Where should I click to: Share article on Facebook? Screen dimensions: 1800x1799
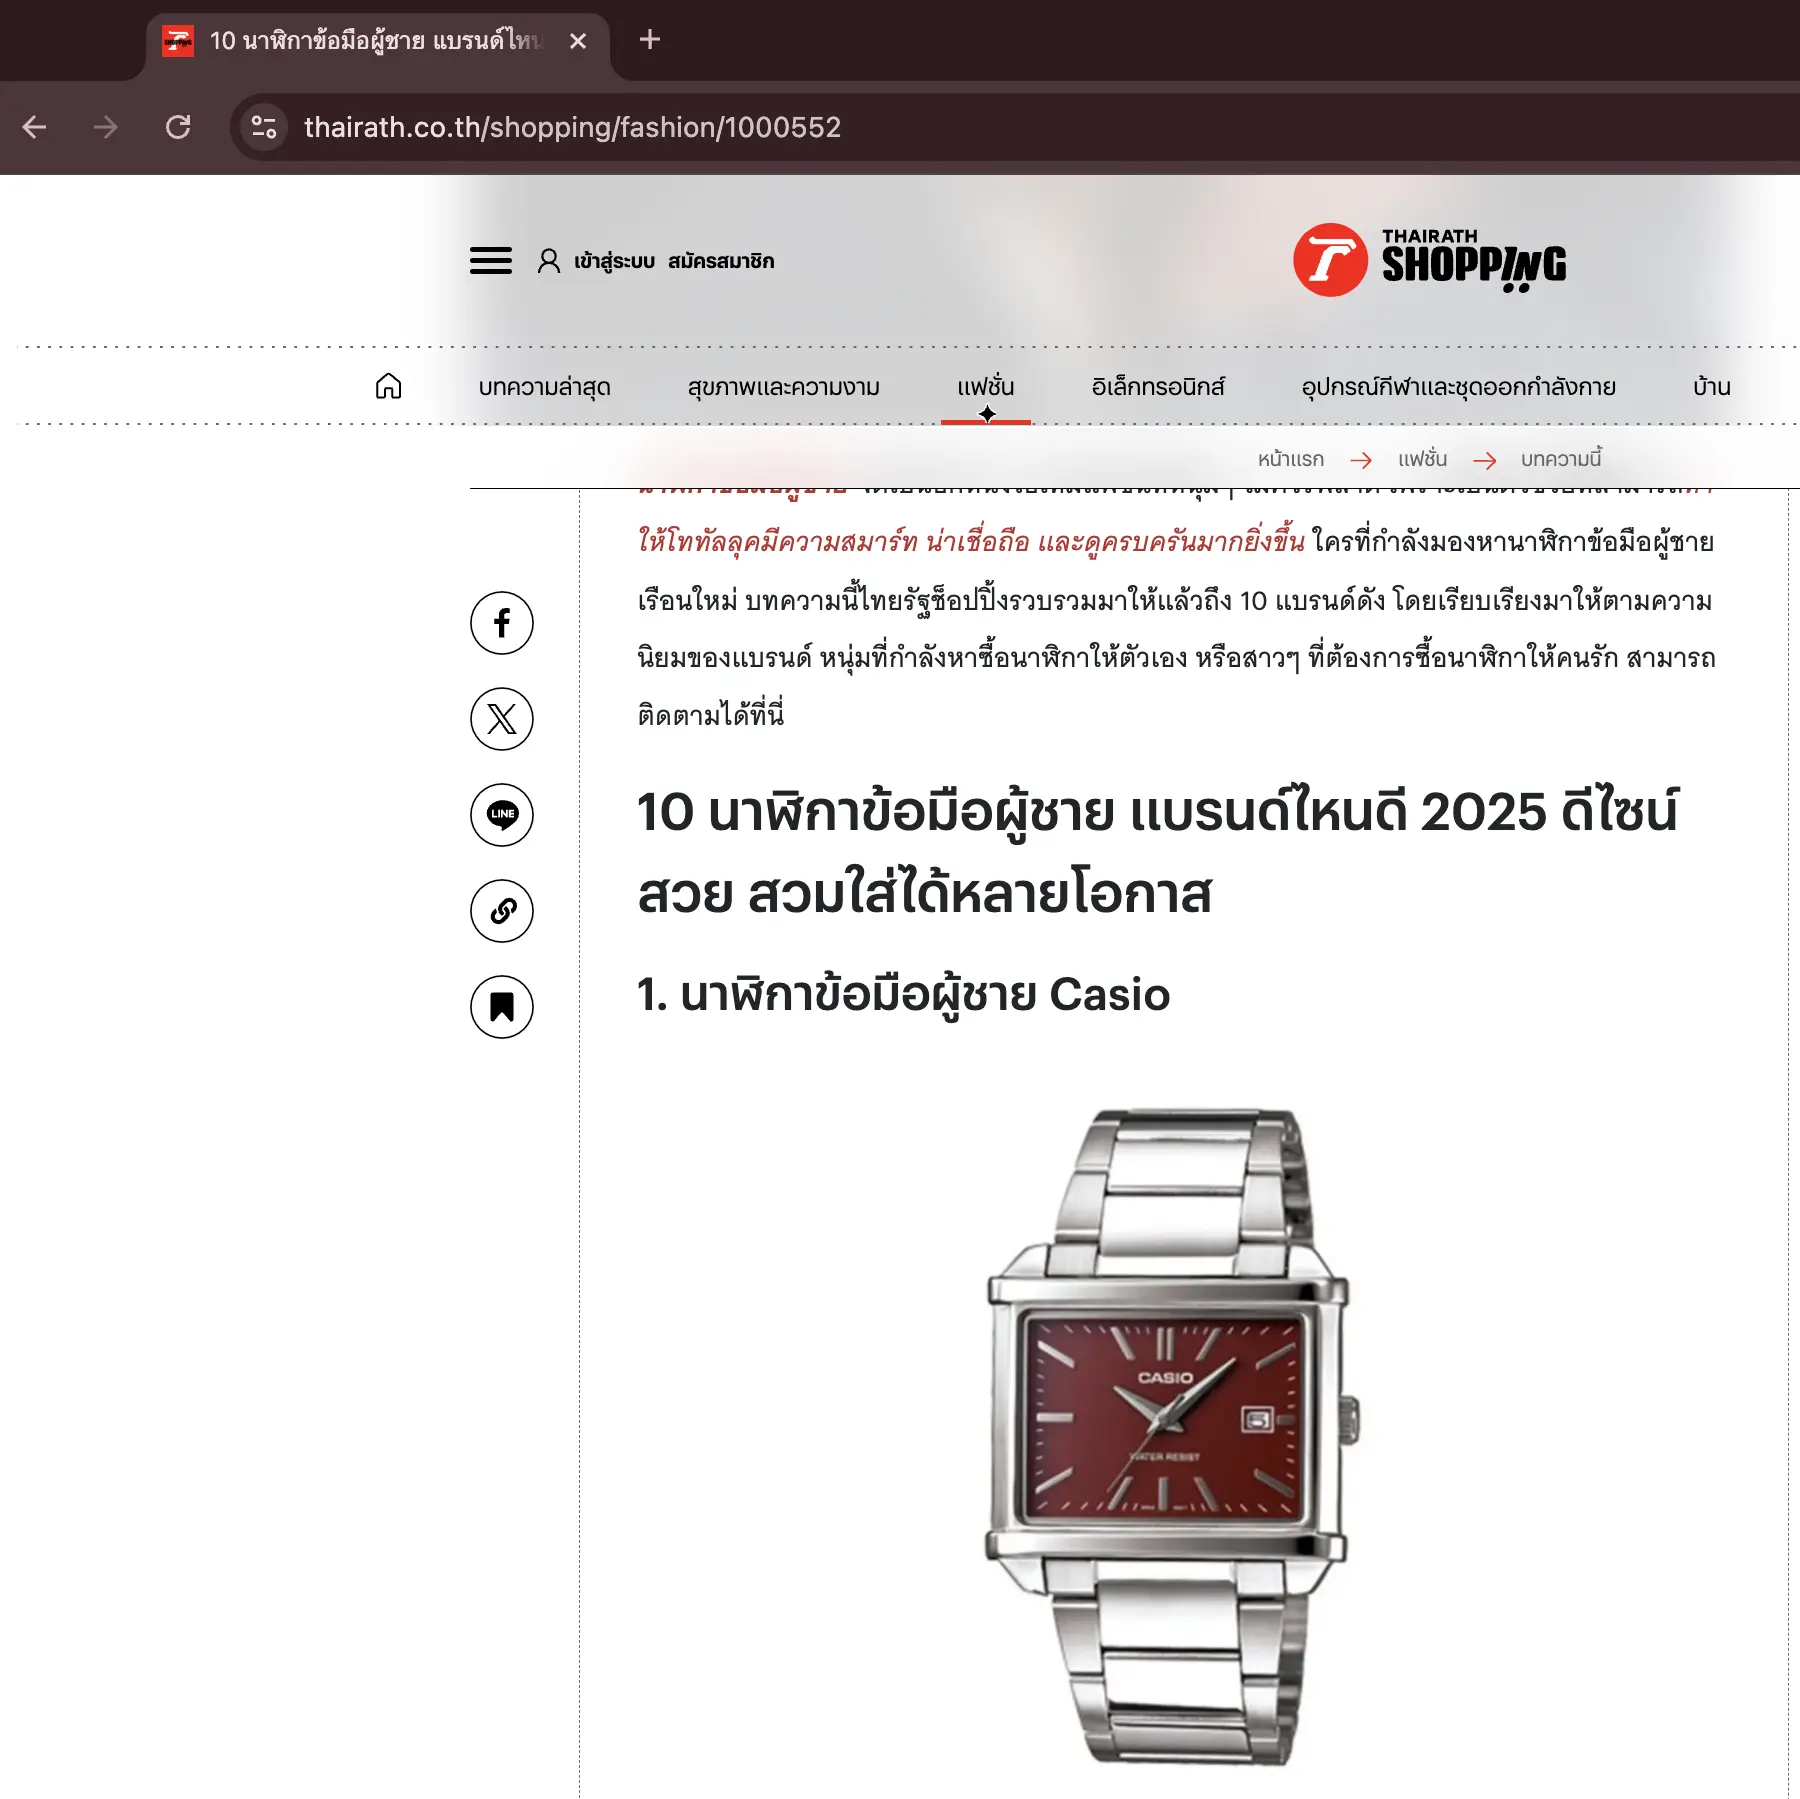[502, 623]
